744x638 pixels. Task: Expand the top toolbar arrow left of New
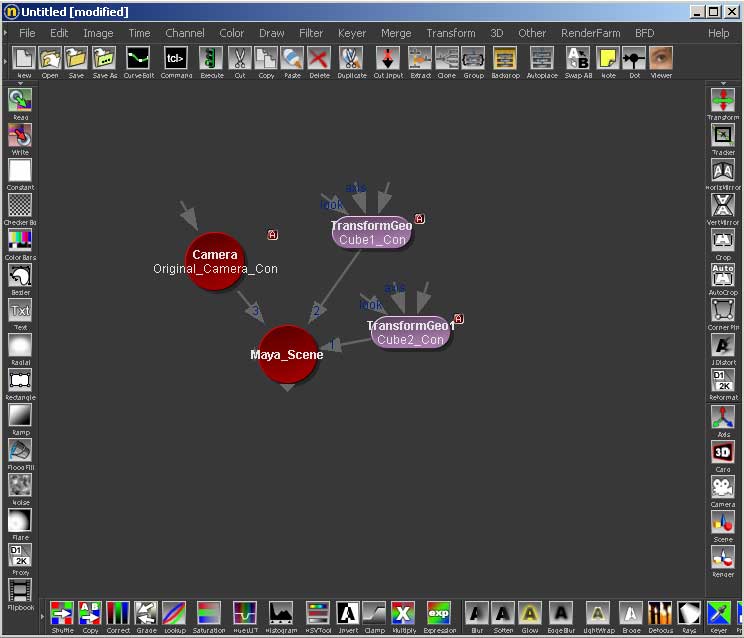coord(5,62)
